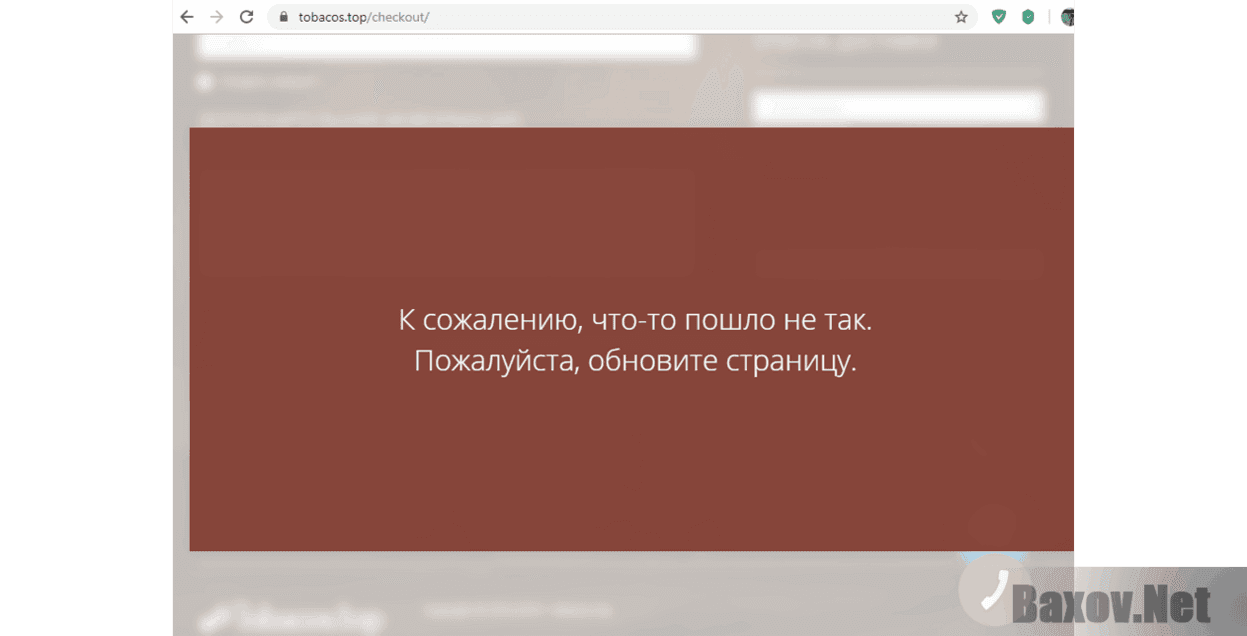Click the blurred footer text link
Viewport: 1247px width, 636px height.
point(517,609)
